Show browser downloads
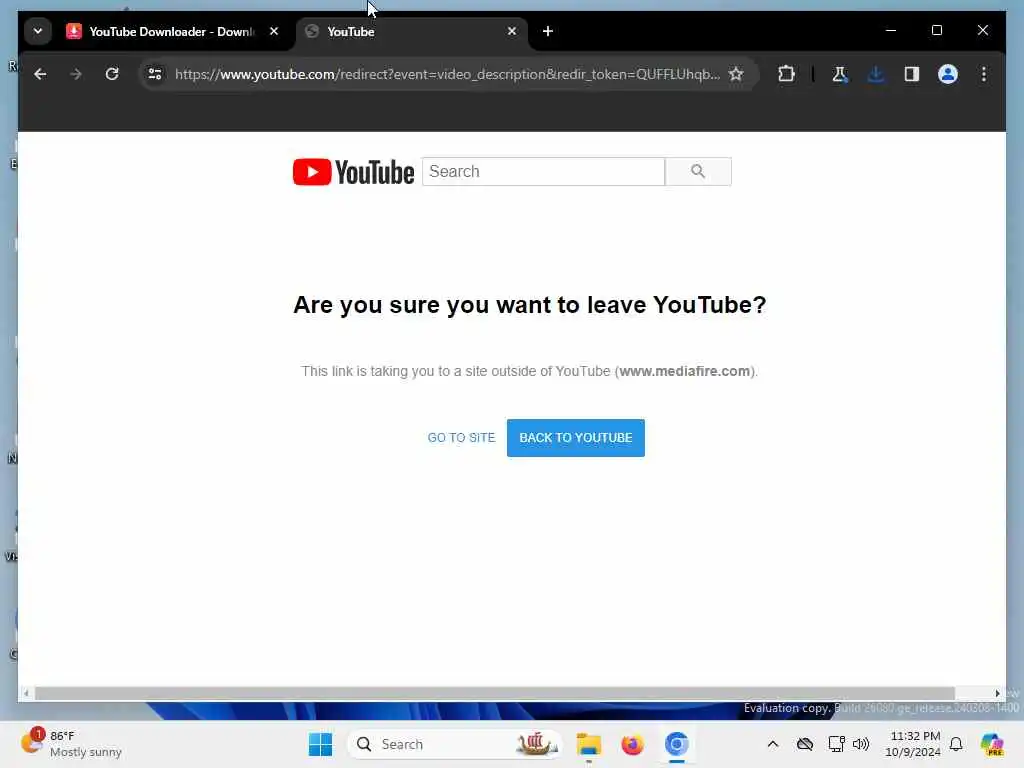1024x768 pixels. [x=876, y=74]
